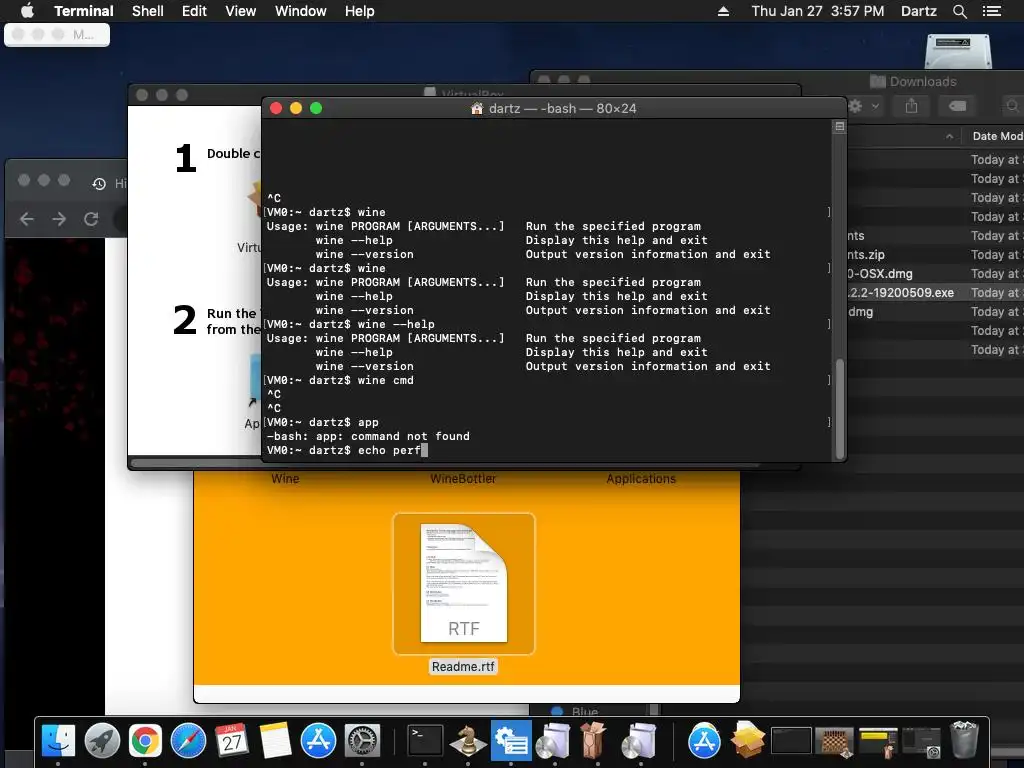Screen dimensions: 1024x768
Task: Click the Share button in Downloads window
Action: point(912,106)
